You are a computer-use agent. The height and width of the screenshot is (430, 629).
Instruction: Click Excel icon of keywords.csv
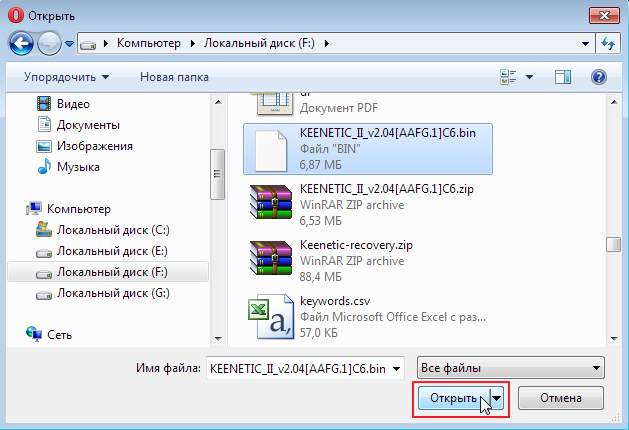pos(271,317)
